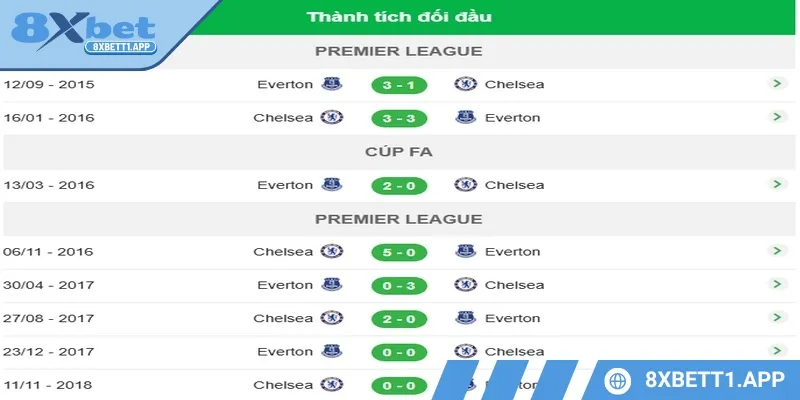This screenshot has width=800, height=400.
Task: Expand the 13/03 - 2016 FA Cup match arrow
Action: point(777,184)
